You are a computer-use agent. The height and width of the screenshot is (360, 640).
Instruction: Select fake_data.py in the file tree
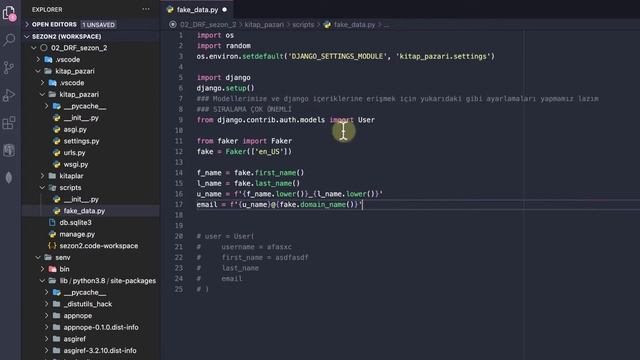[84, 211]
